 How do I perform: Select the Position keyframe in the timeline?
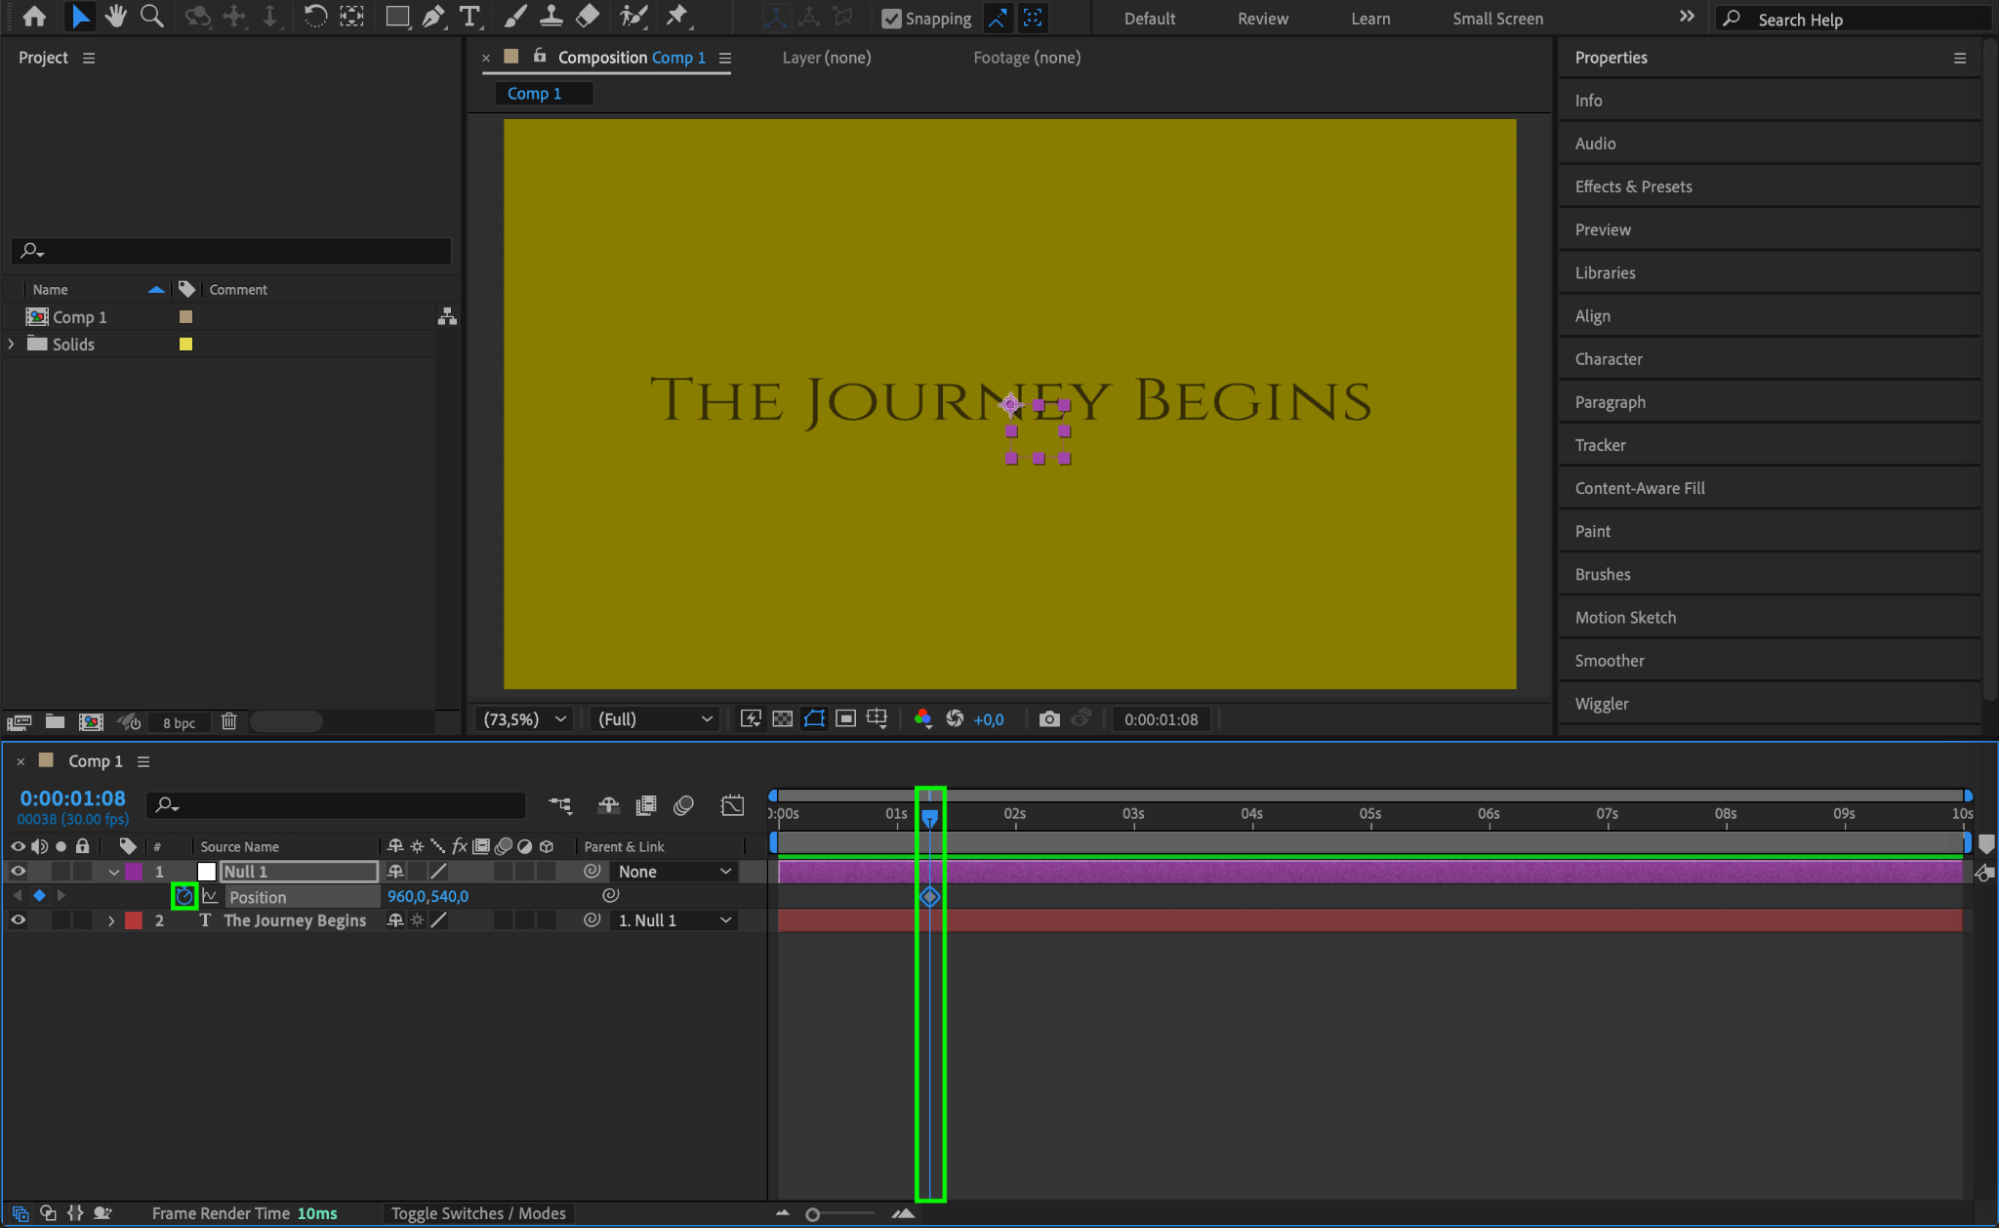pyautogui.click(x=929, y=897)
